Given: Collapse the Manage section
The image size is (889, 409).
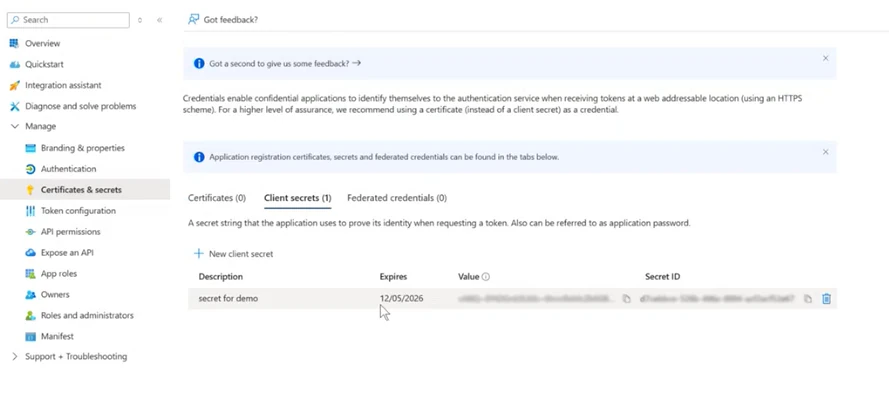Looking at the screenshot, I should 15,127.
